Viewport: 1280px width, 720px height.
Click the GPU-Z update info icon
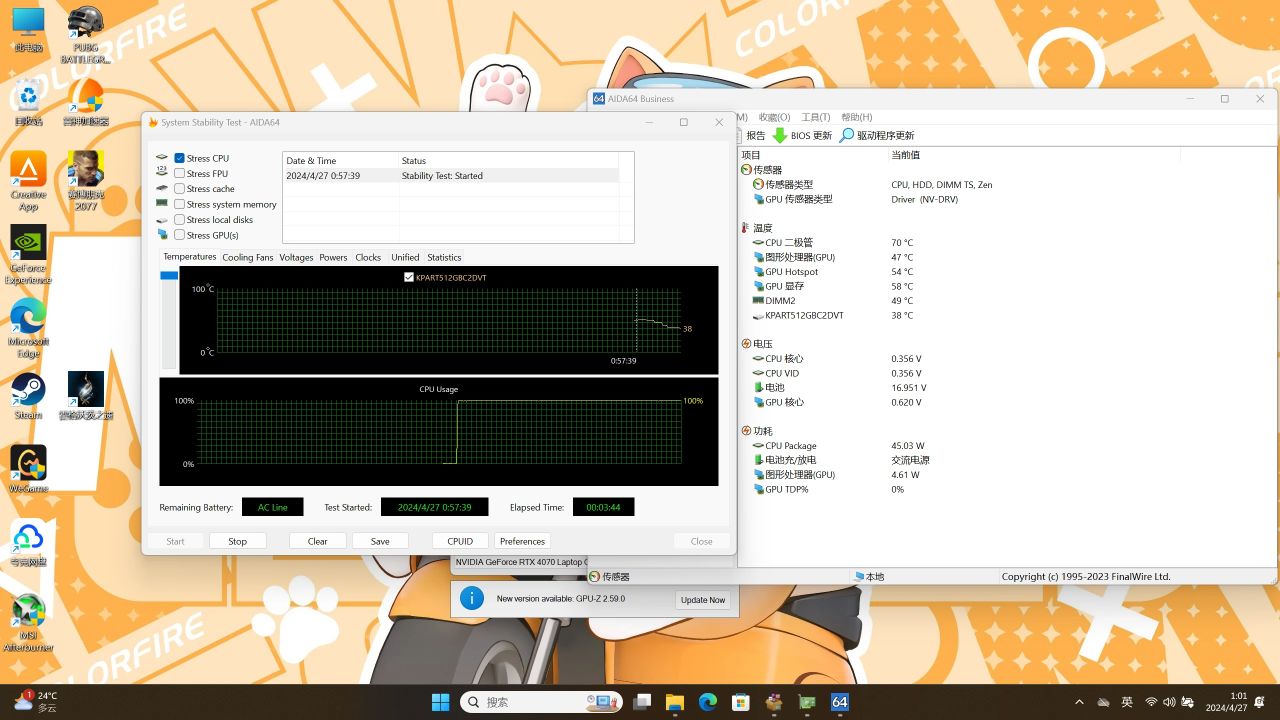coord(472,599)
